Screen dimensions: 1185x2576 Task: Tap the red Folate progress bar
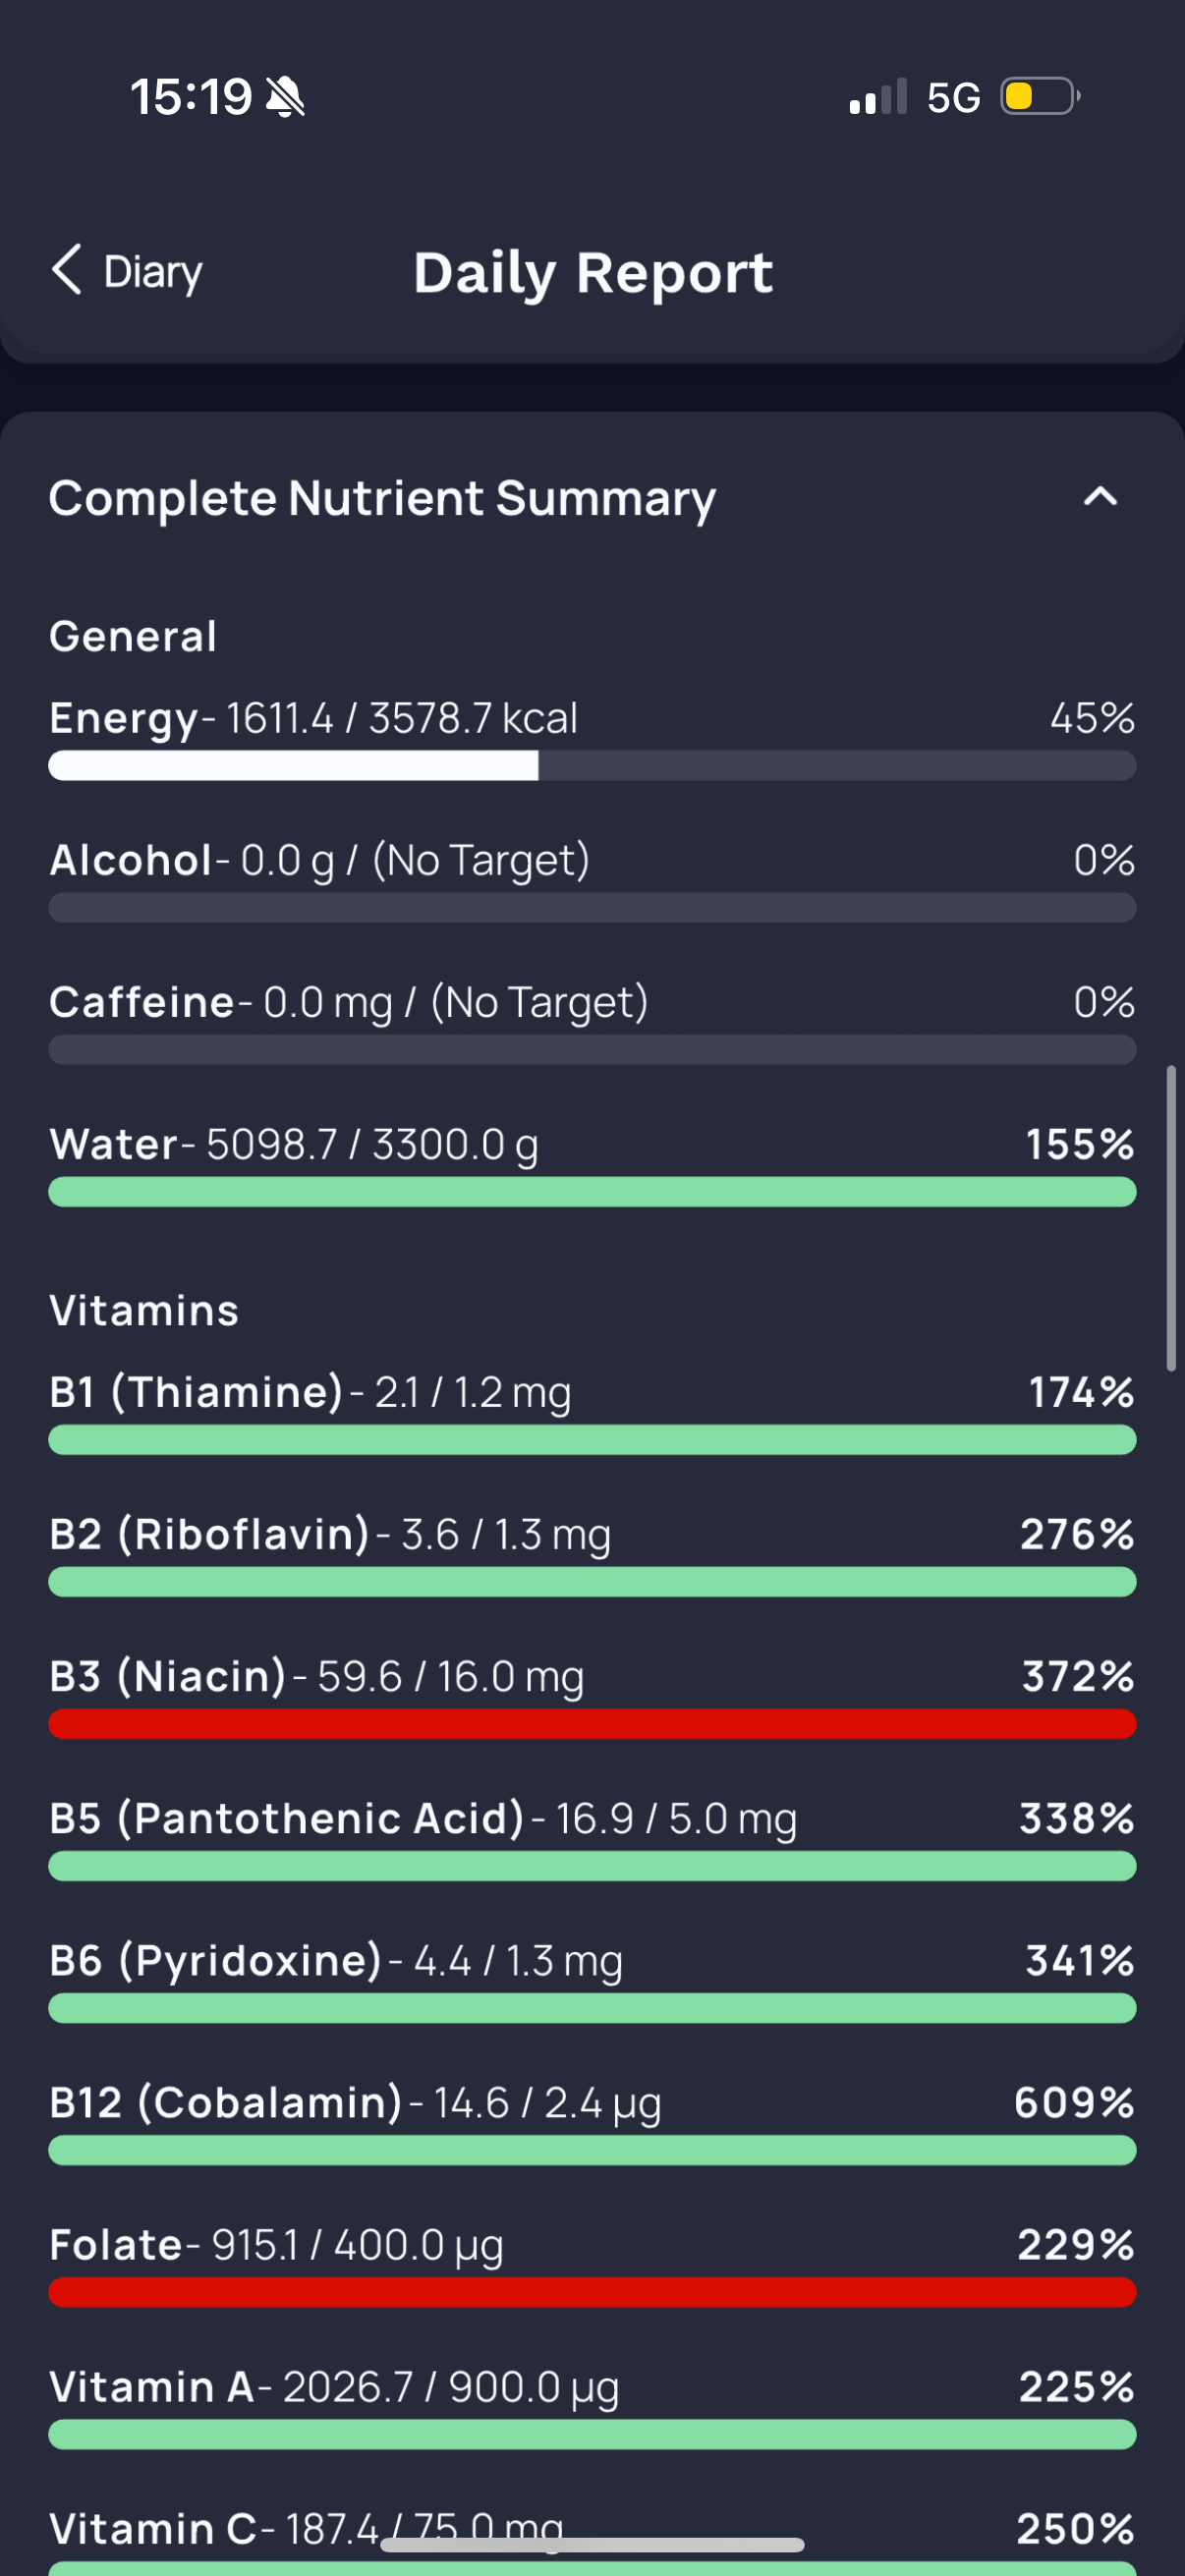592,2292
